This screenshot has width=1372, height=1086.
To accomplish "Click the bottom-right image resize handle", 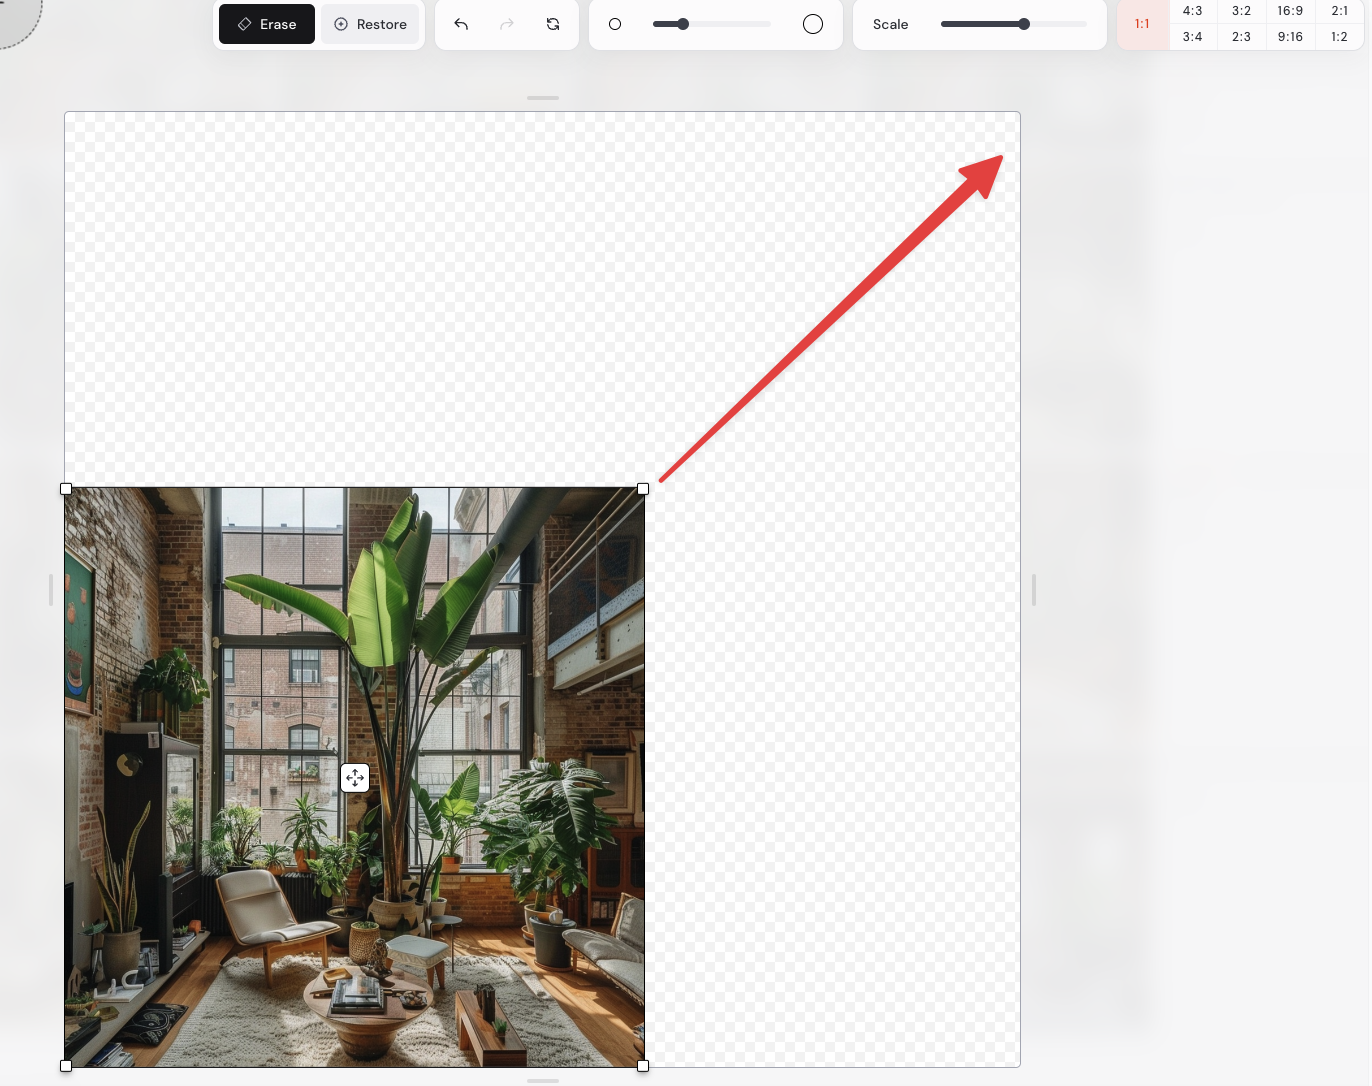I will 643,1066.
